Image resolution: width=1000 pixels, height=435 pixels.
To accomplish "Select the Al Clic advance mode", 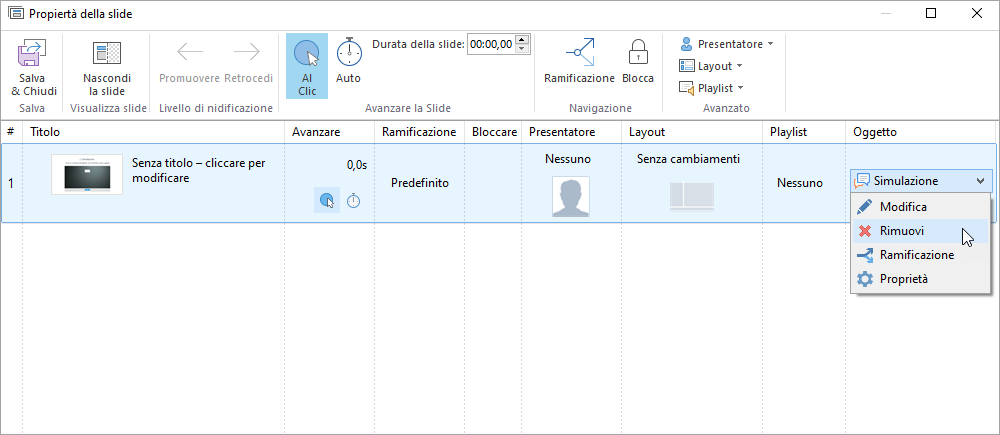I will click(x=307, y=53).
